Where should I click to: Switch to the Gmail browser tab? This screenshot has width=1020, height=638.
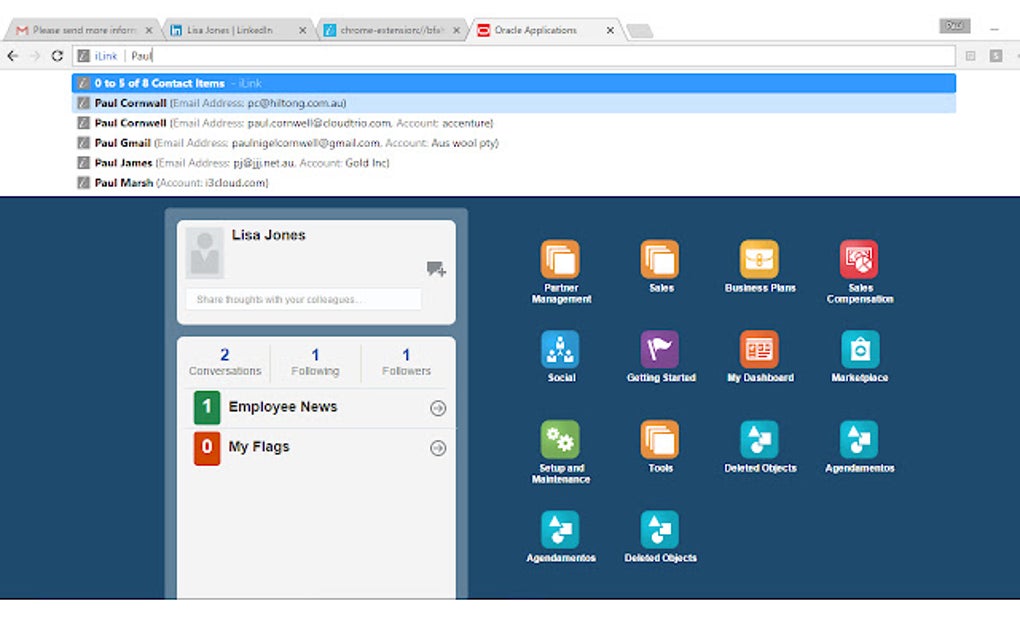tap(83, 30)
